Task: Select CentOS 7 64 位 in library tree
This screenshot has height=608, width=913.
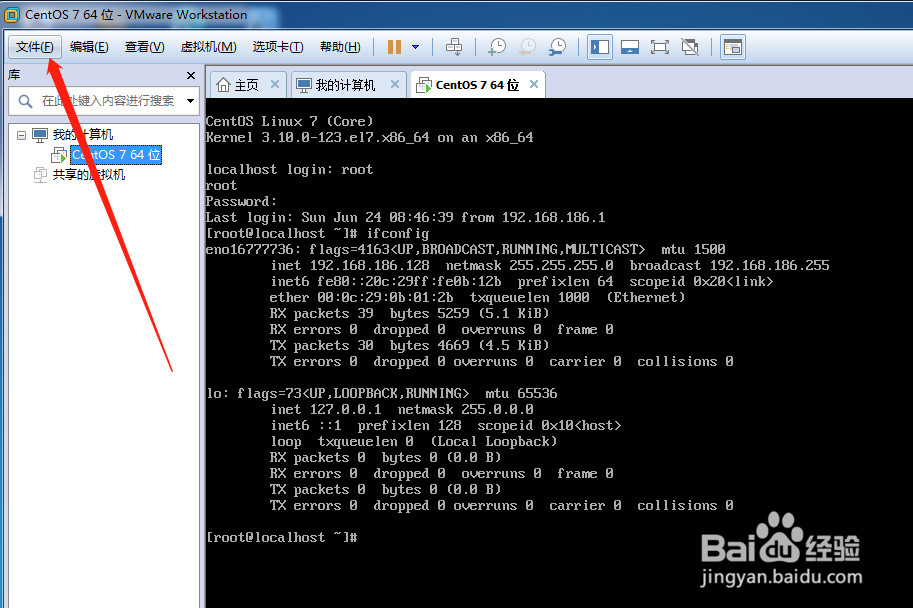Action: coord(116,155)
